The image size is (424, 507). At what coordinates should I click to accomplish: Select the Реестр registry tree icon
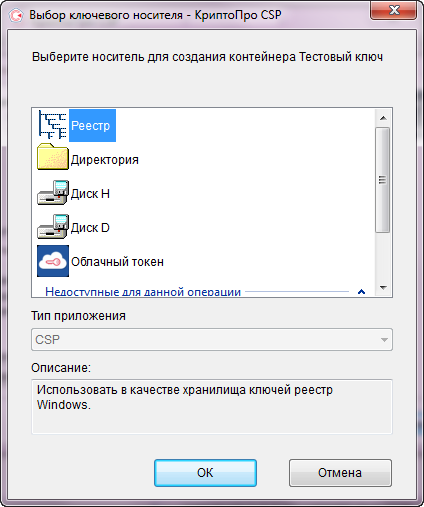[53, 125]
